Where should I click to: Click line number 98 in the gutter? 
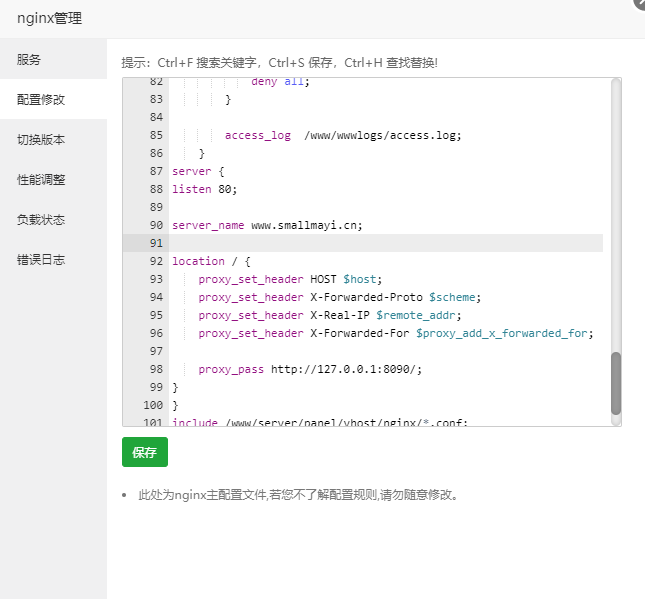[156, 369]
